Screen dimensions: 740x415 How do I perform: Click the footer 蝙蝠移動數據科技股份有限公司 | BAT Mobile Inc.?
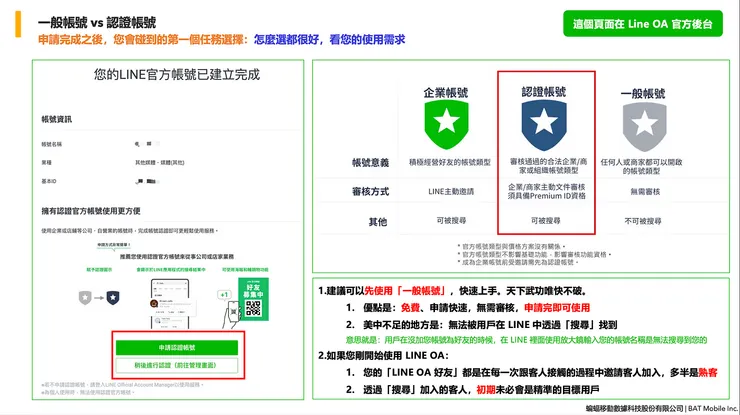pos(662,408)
